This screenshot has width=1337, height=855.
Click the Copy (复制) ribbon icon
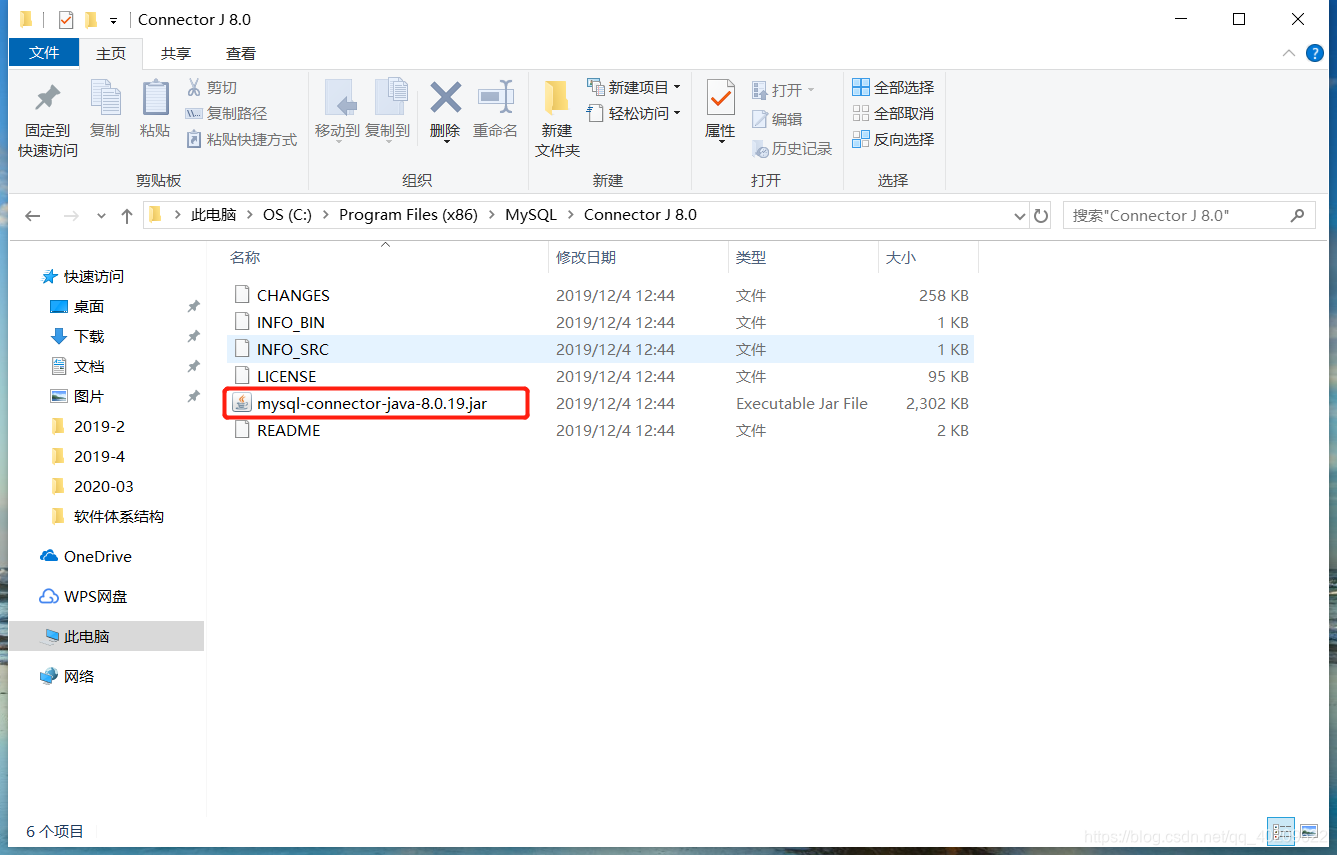pyautogui.click(x=105, y=98)
